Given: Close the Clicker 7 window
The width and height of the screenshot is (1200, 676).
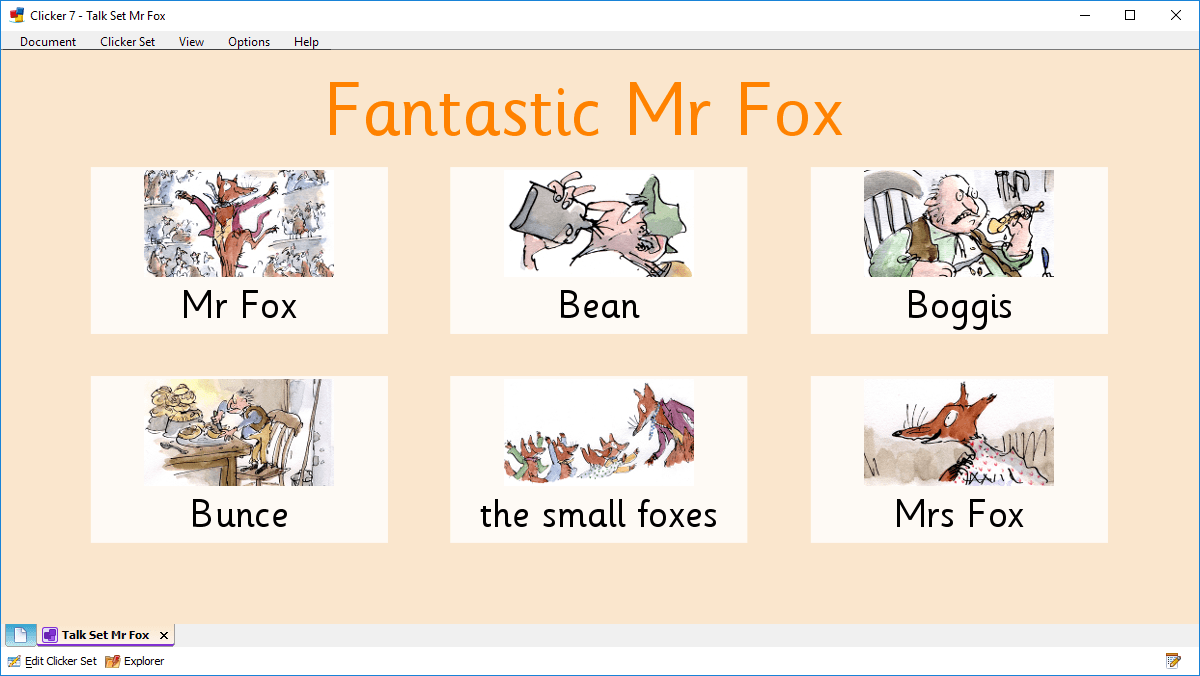Looking at the screenshot, I should [1176, 15].
